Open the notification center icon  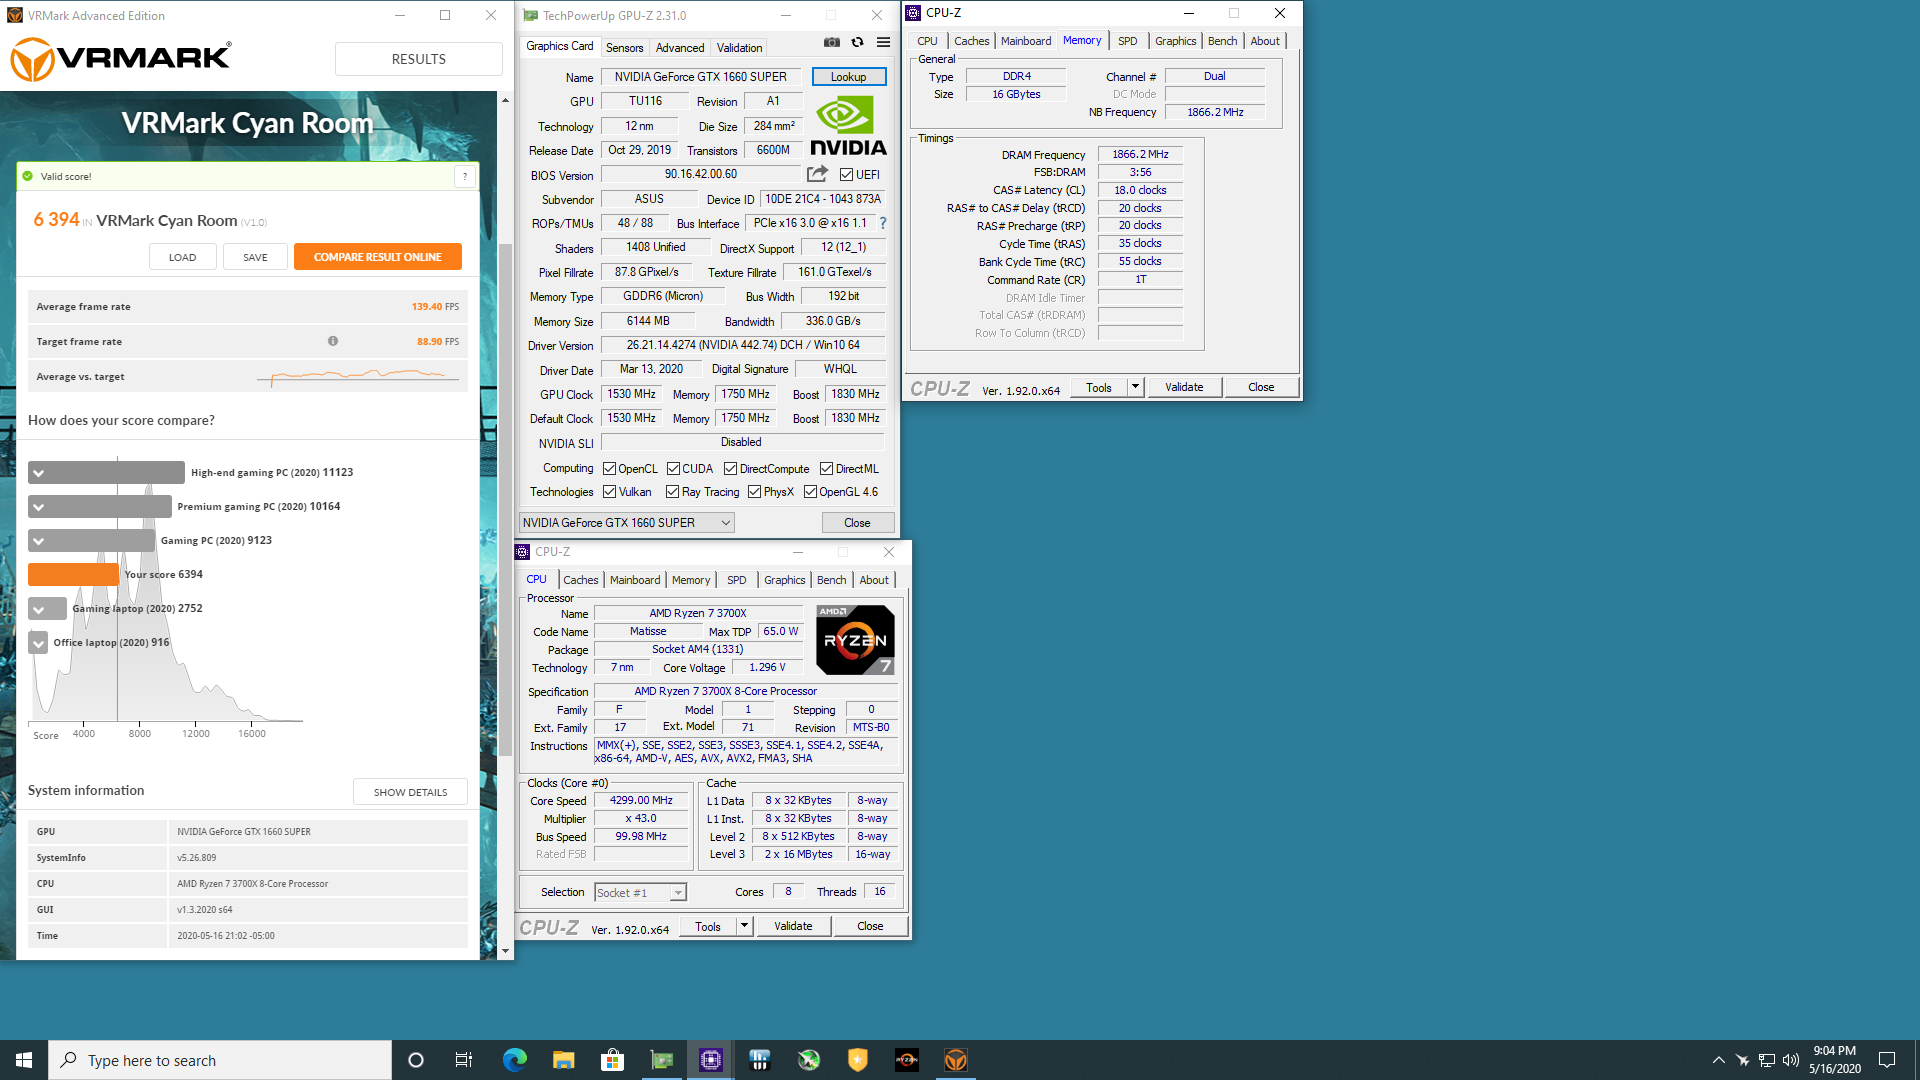1886,1060
